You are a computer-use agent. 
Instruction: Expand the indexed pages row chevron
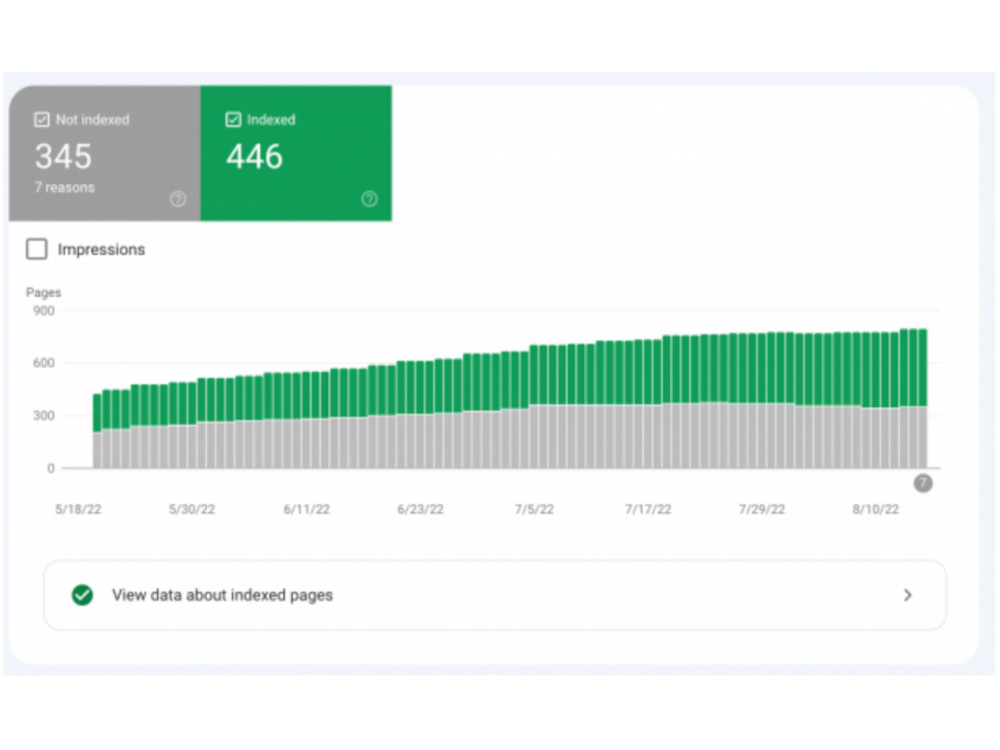(x=908, y=595)
